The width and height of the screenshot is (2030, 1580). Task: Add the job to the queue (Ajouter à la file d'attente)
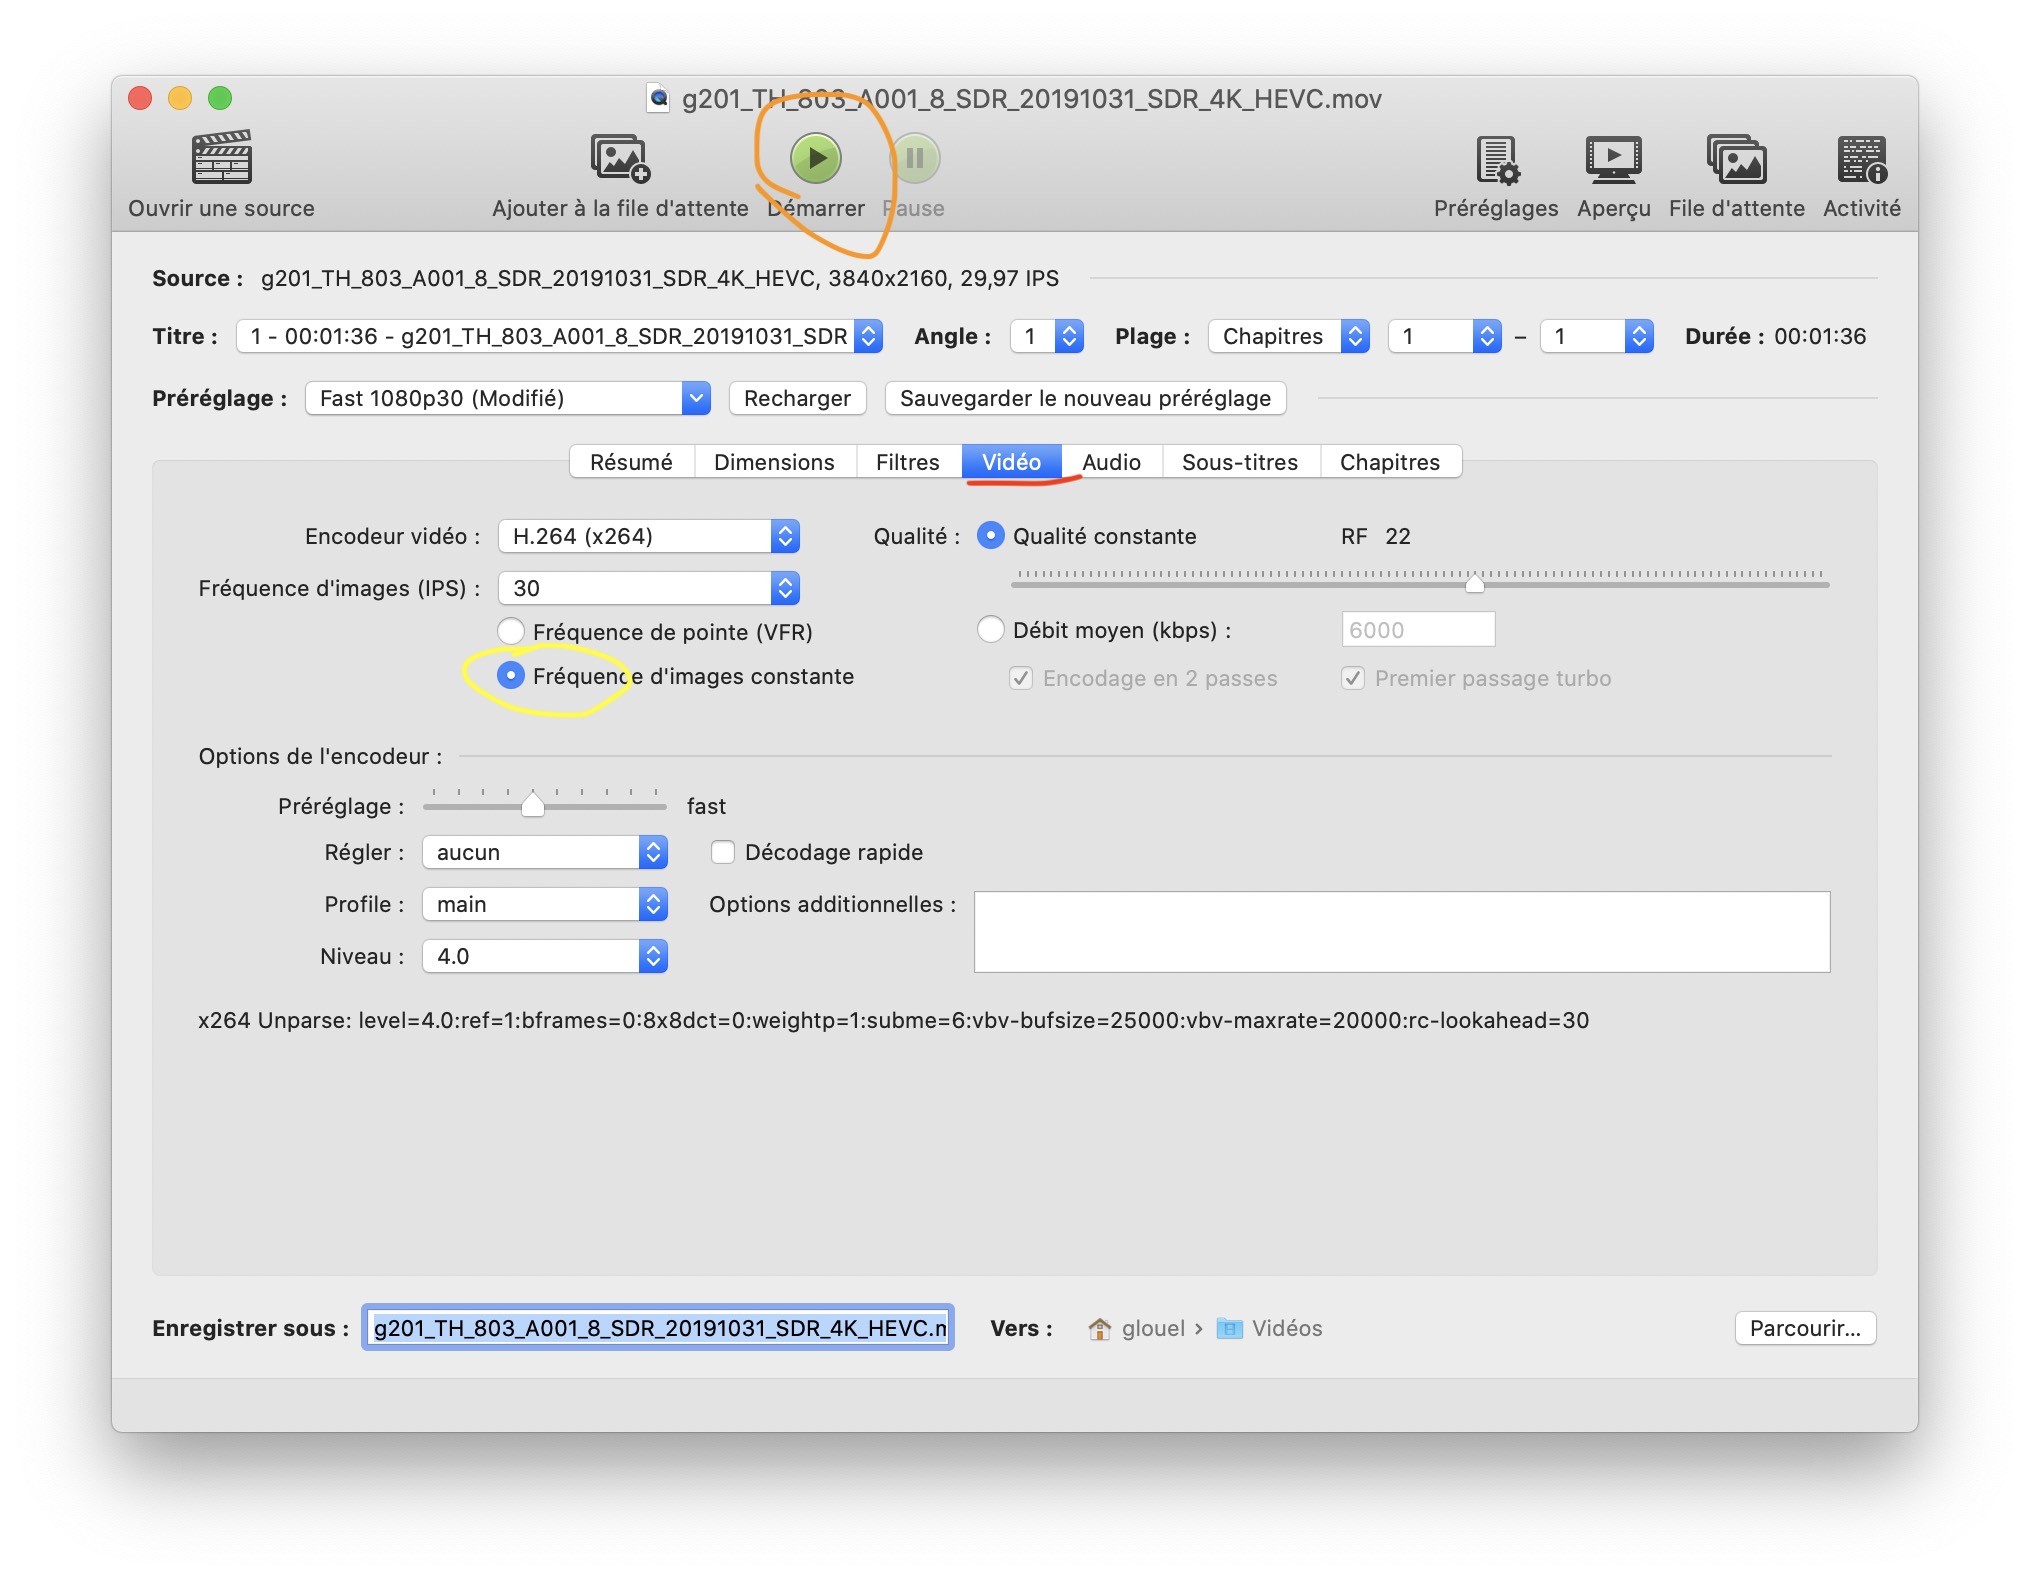coord(620,158)
